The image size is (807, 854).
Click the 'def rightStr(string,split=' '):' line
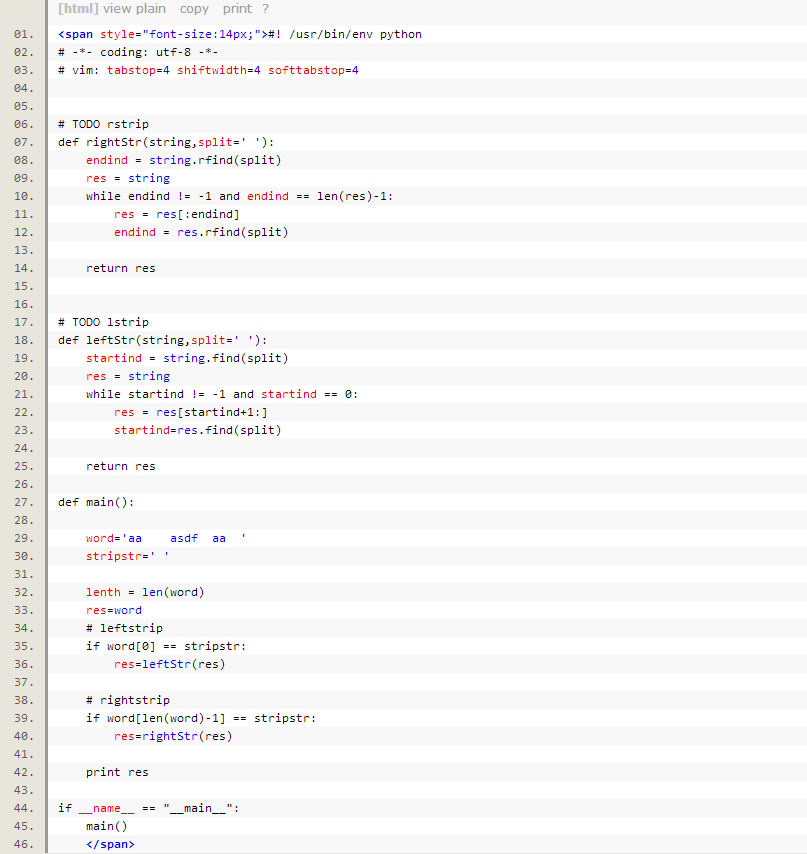pyautogui.click(x=166, y=142)
